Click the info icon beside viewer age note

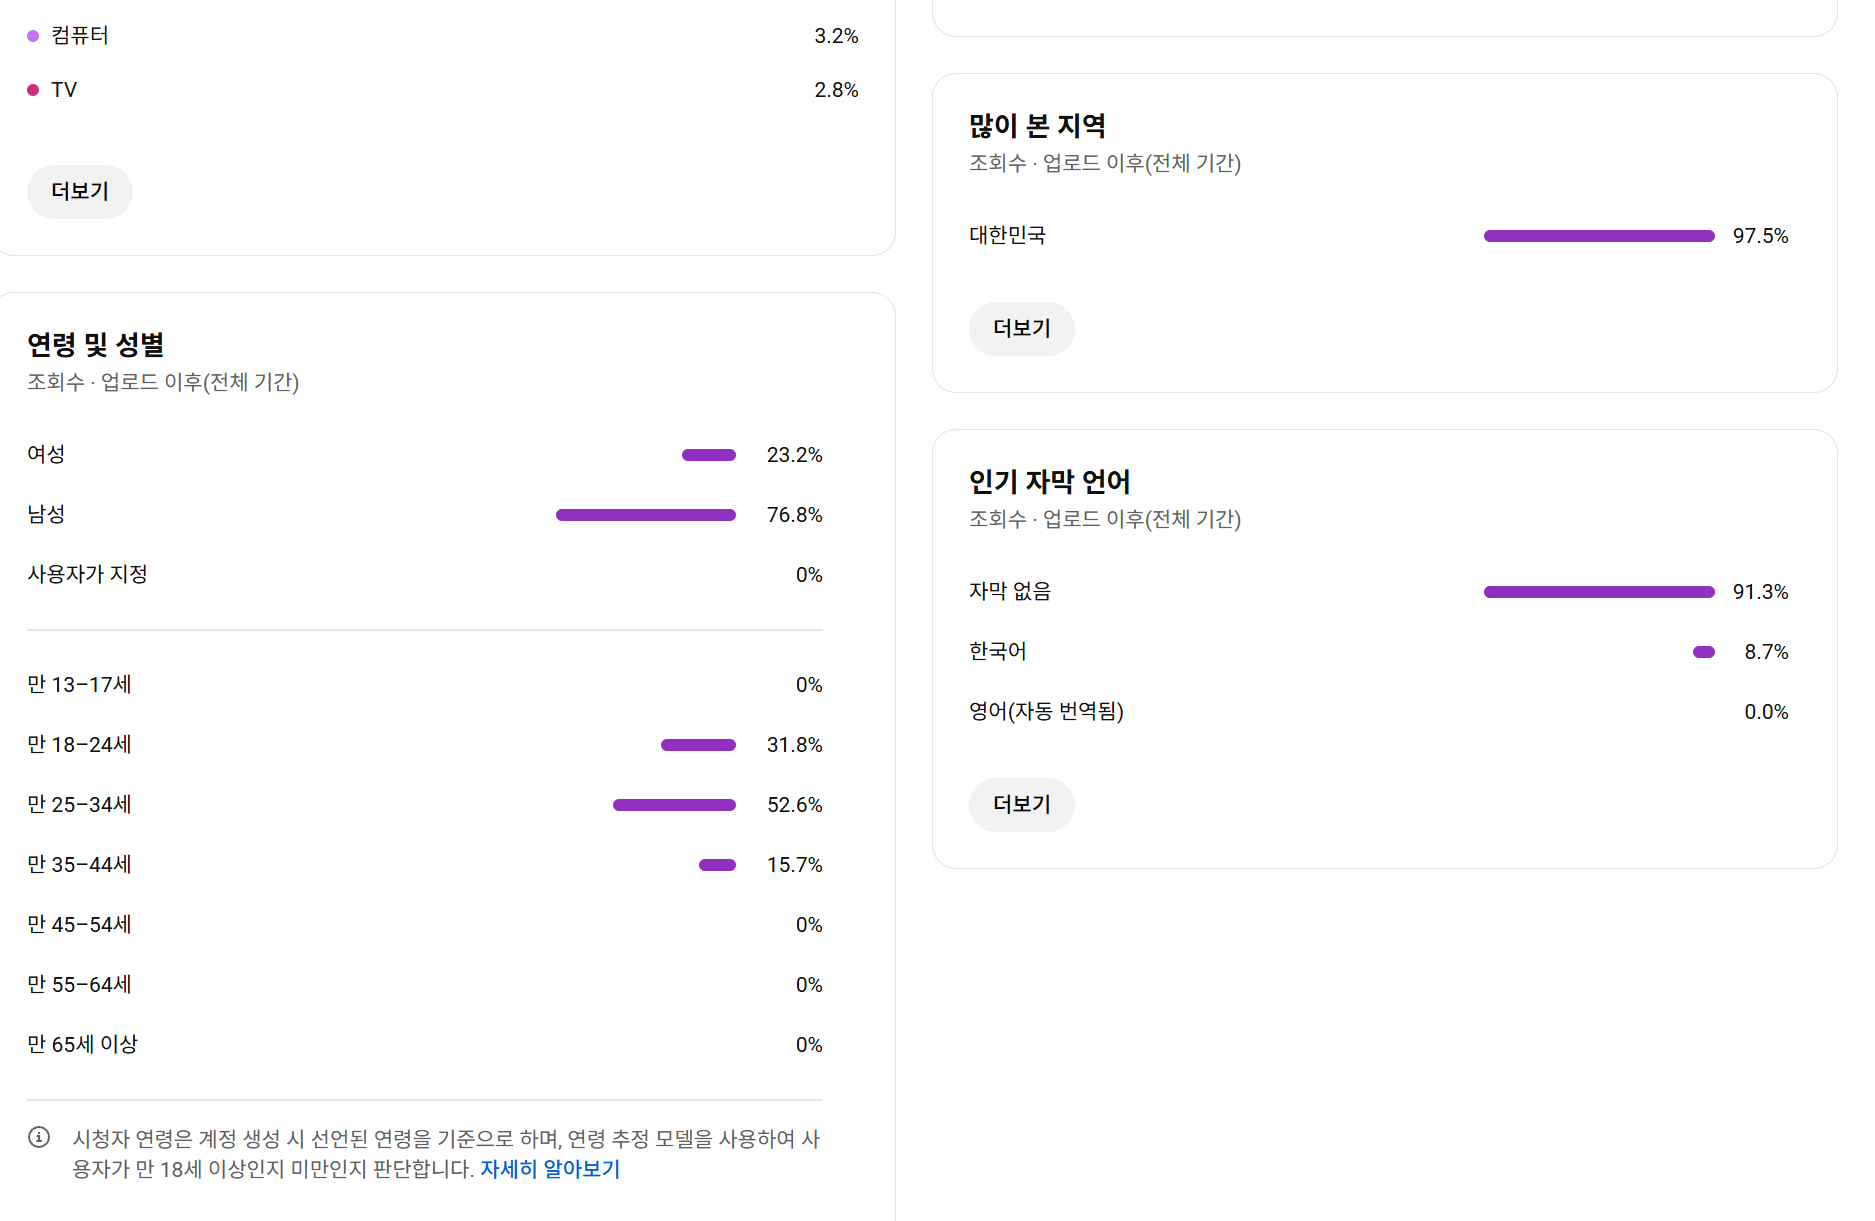tap(39, 1137)
